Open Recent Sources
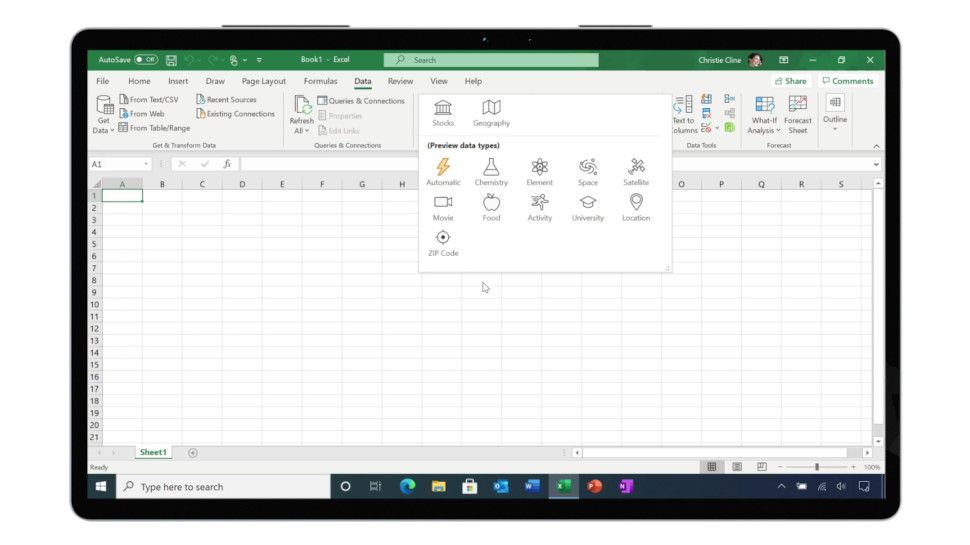Screen dimensions: 970x545 pyautogui.click(x=226, y=99)
